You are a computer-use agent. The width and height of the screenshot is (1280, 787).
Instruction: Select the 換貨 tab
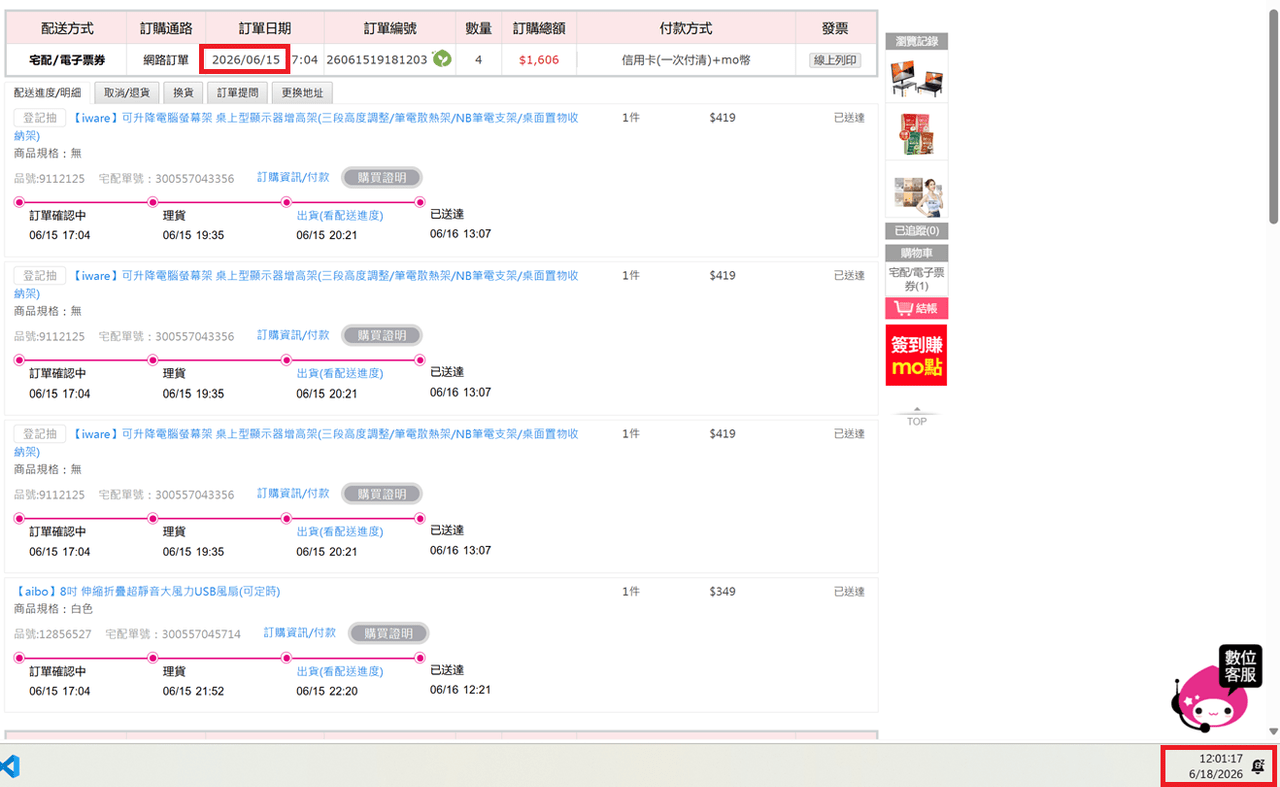tap(183, 93)
